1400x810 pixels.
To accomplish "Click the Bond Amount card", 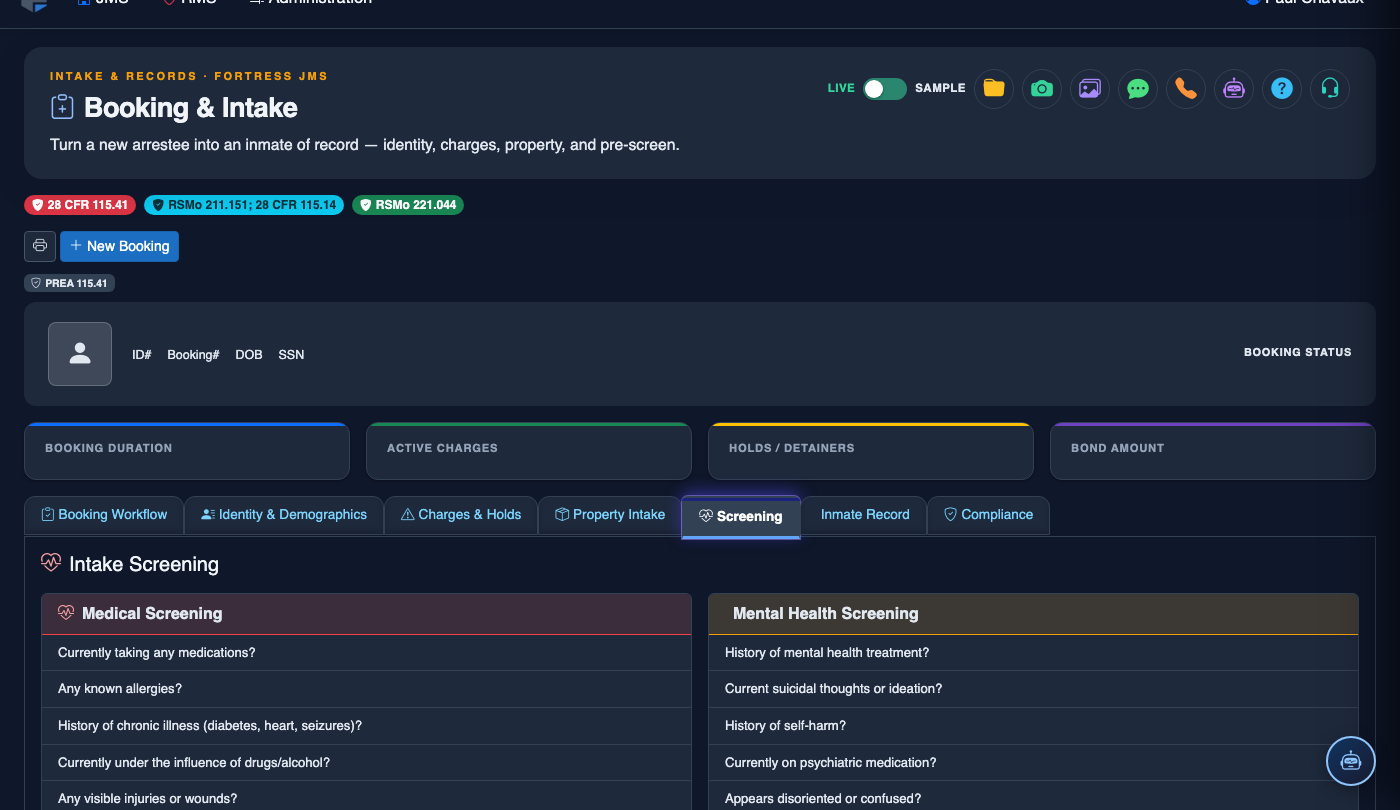I will point(1213,451).
